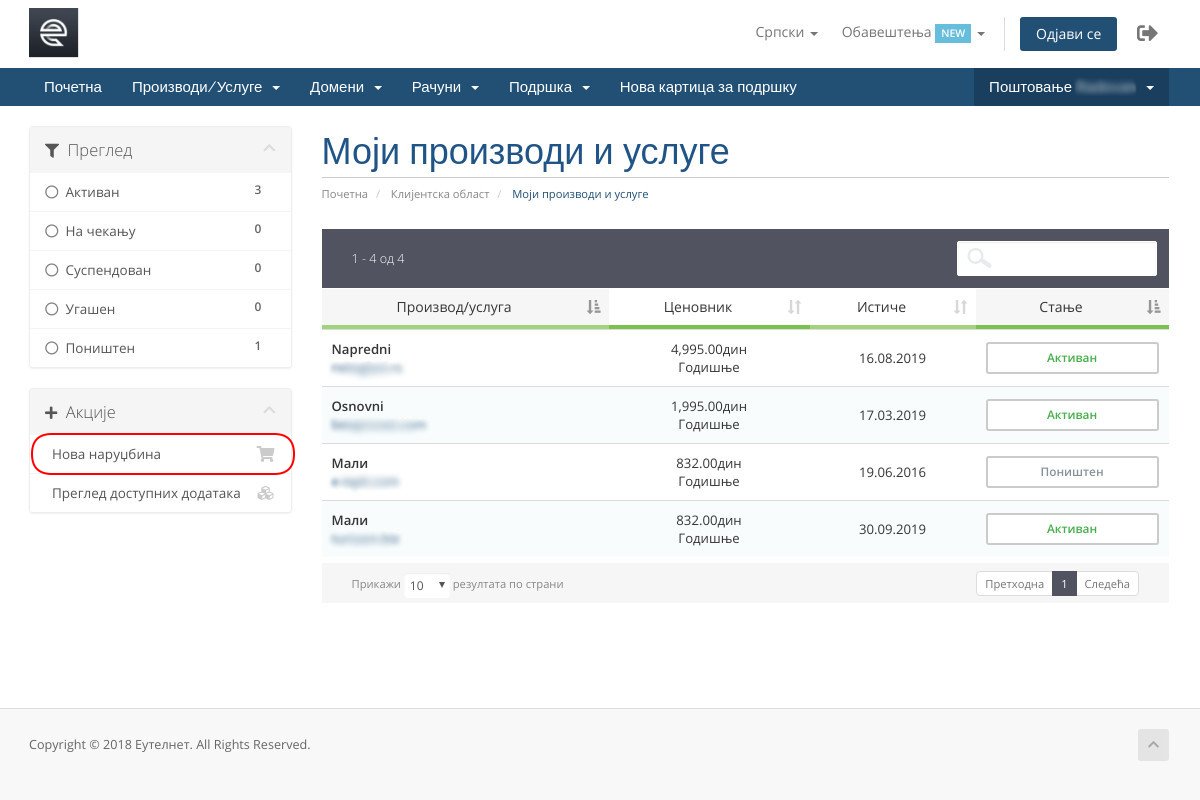This screenshot has height=800, width=1200.
Task: Select the Активан filter radio
Action: [52, 192]
